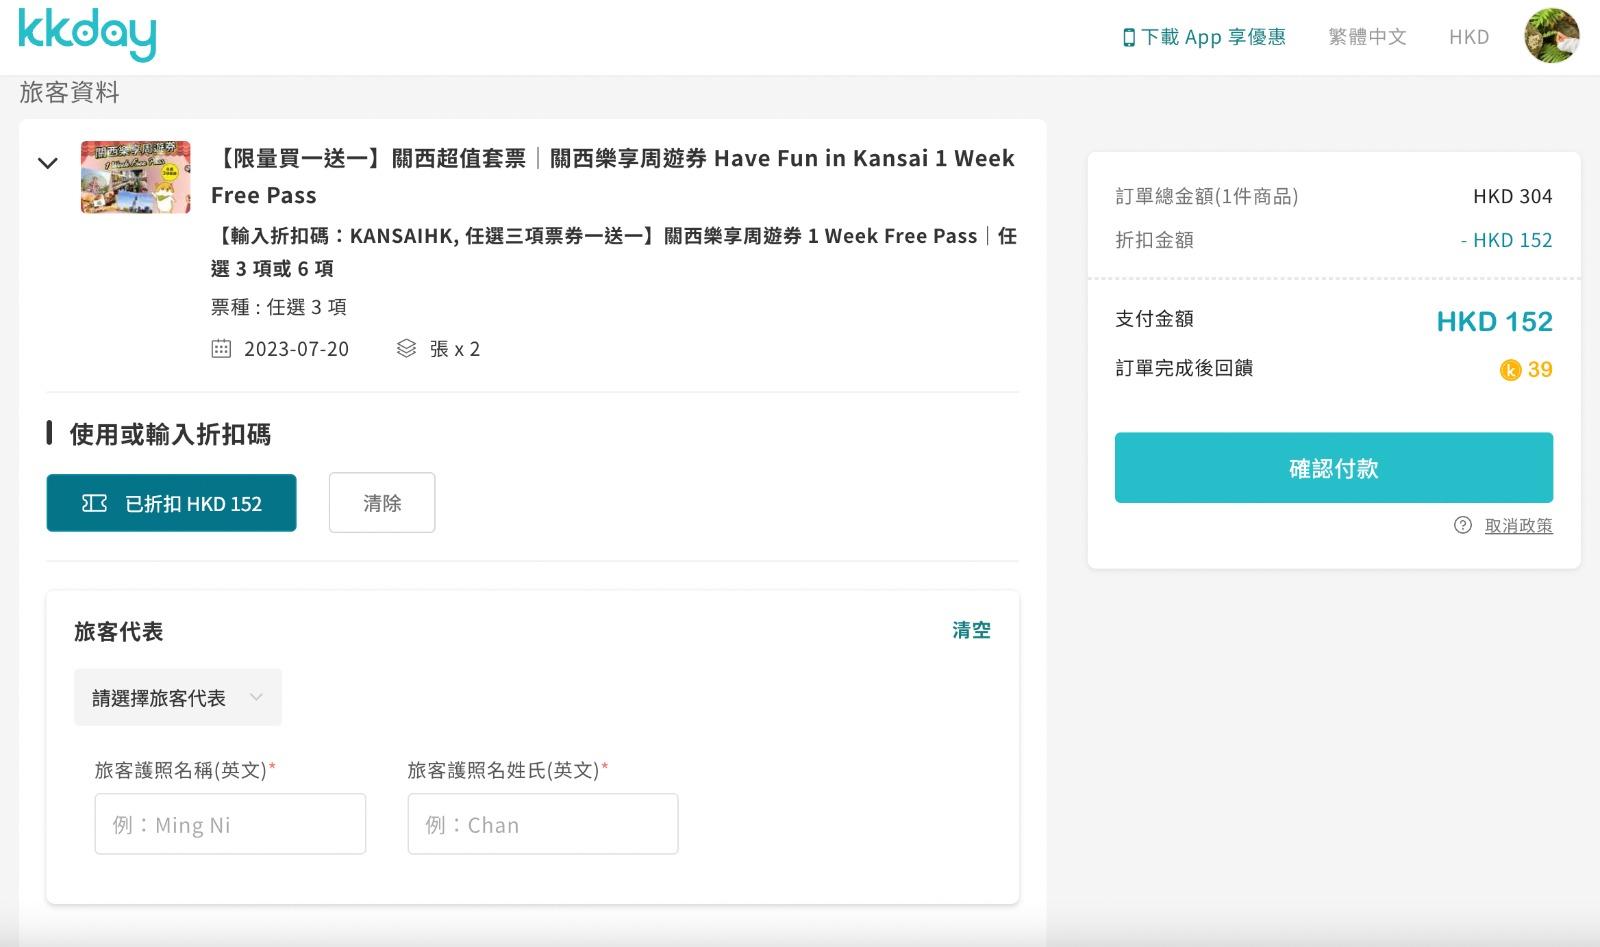Click the coupon icon in discount button
This screenshot has height=947, width=1600.
94,503
